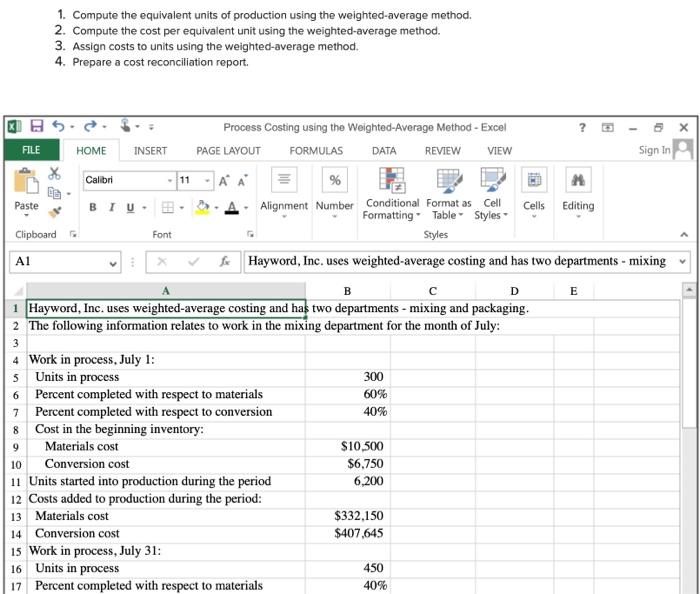Image resolution: width=700 pixels, height=594 pixels.
Task: Open Font settings dialog launcher
Action: coord(250,234)
